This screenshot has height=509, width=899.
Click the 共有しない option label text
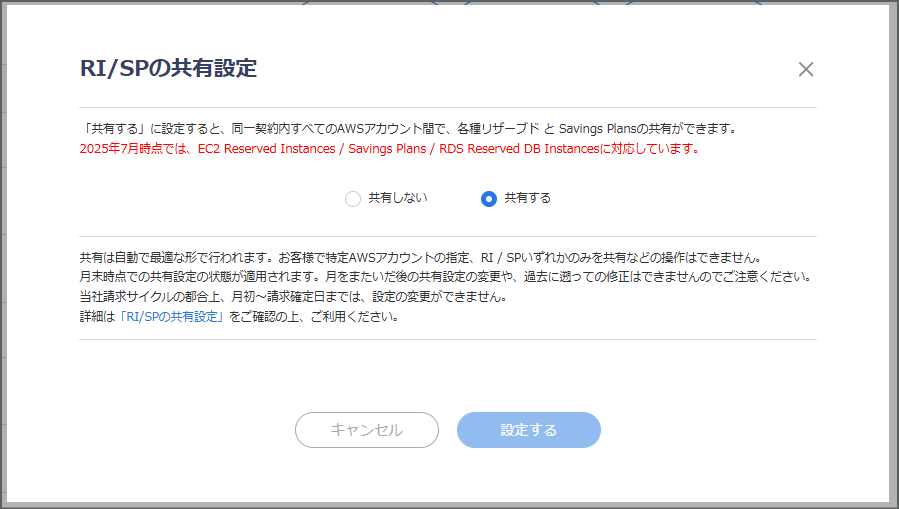pos(397,198)
